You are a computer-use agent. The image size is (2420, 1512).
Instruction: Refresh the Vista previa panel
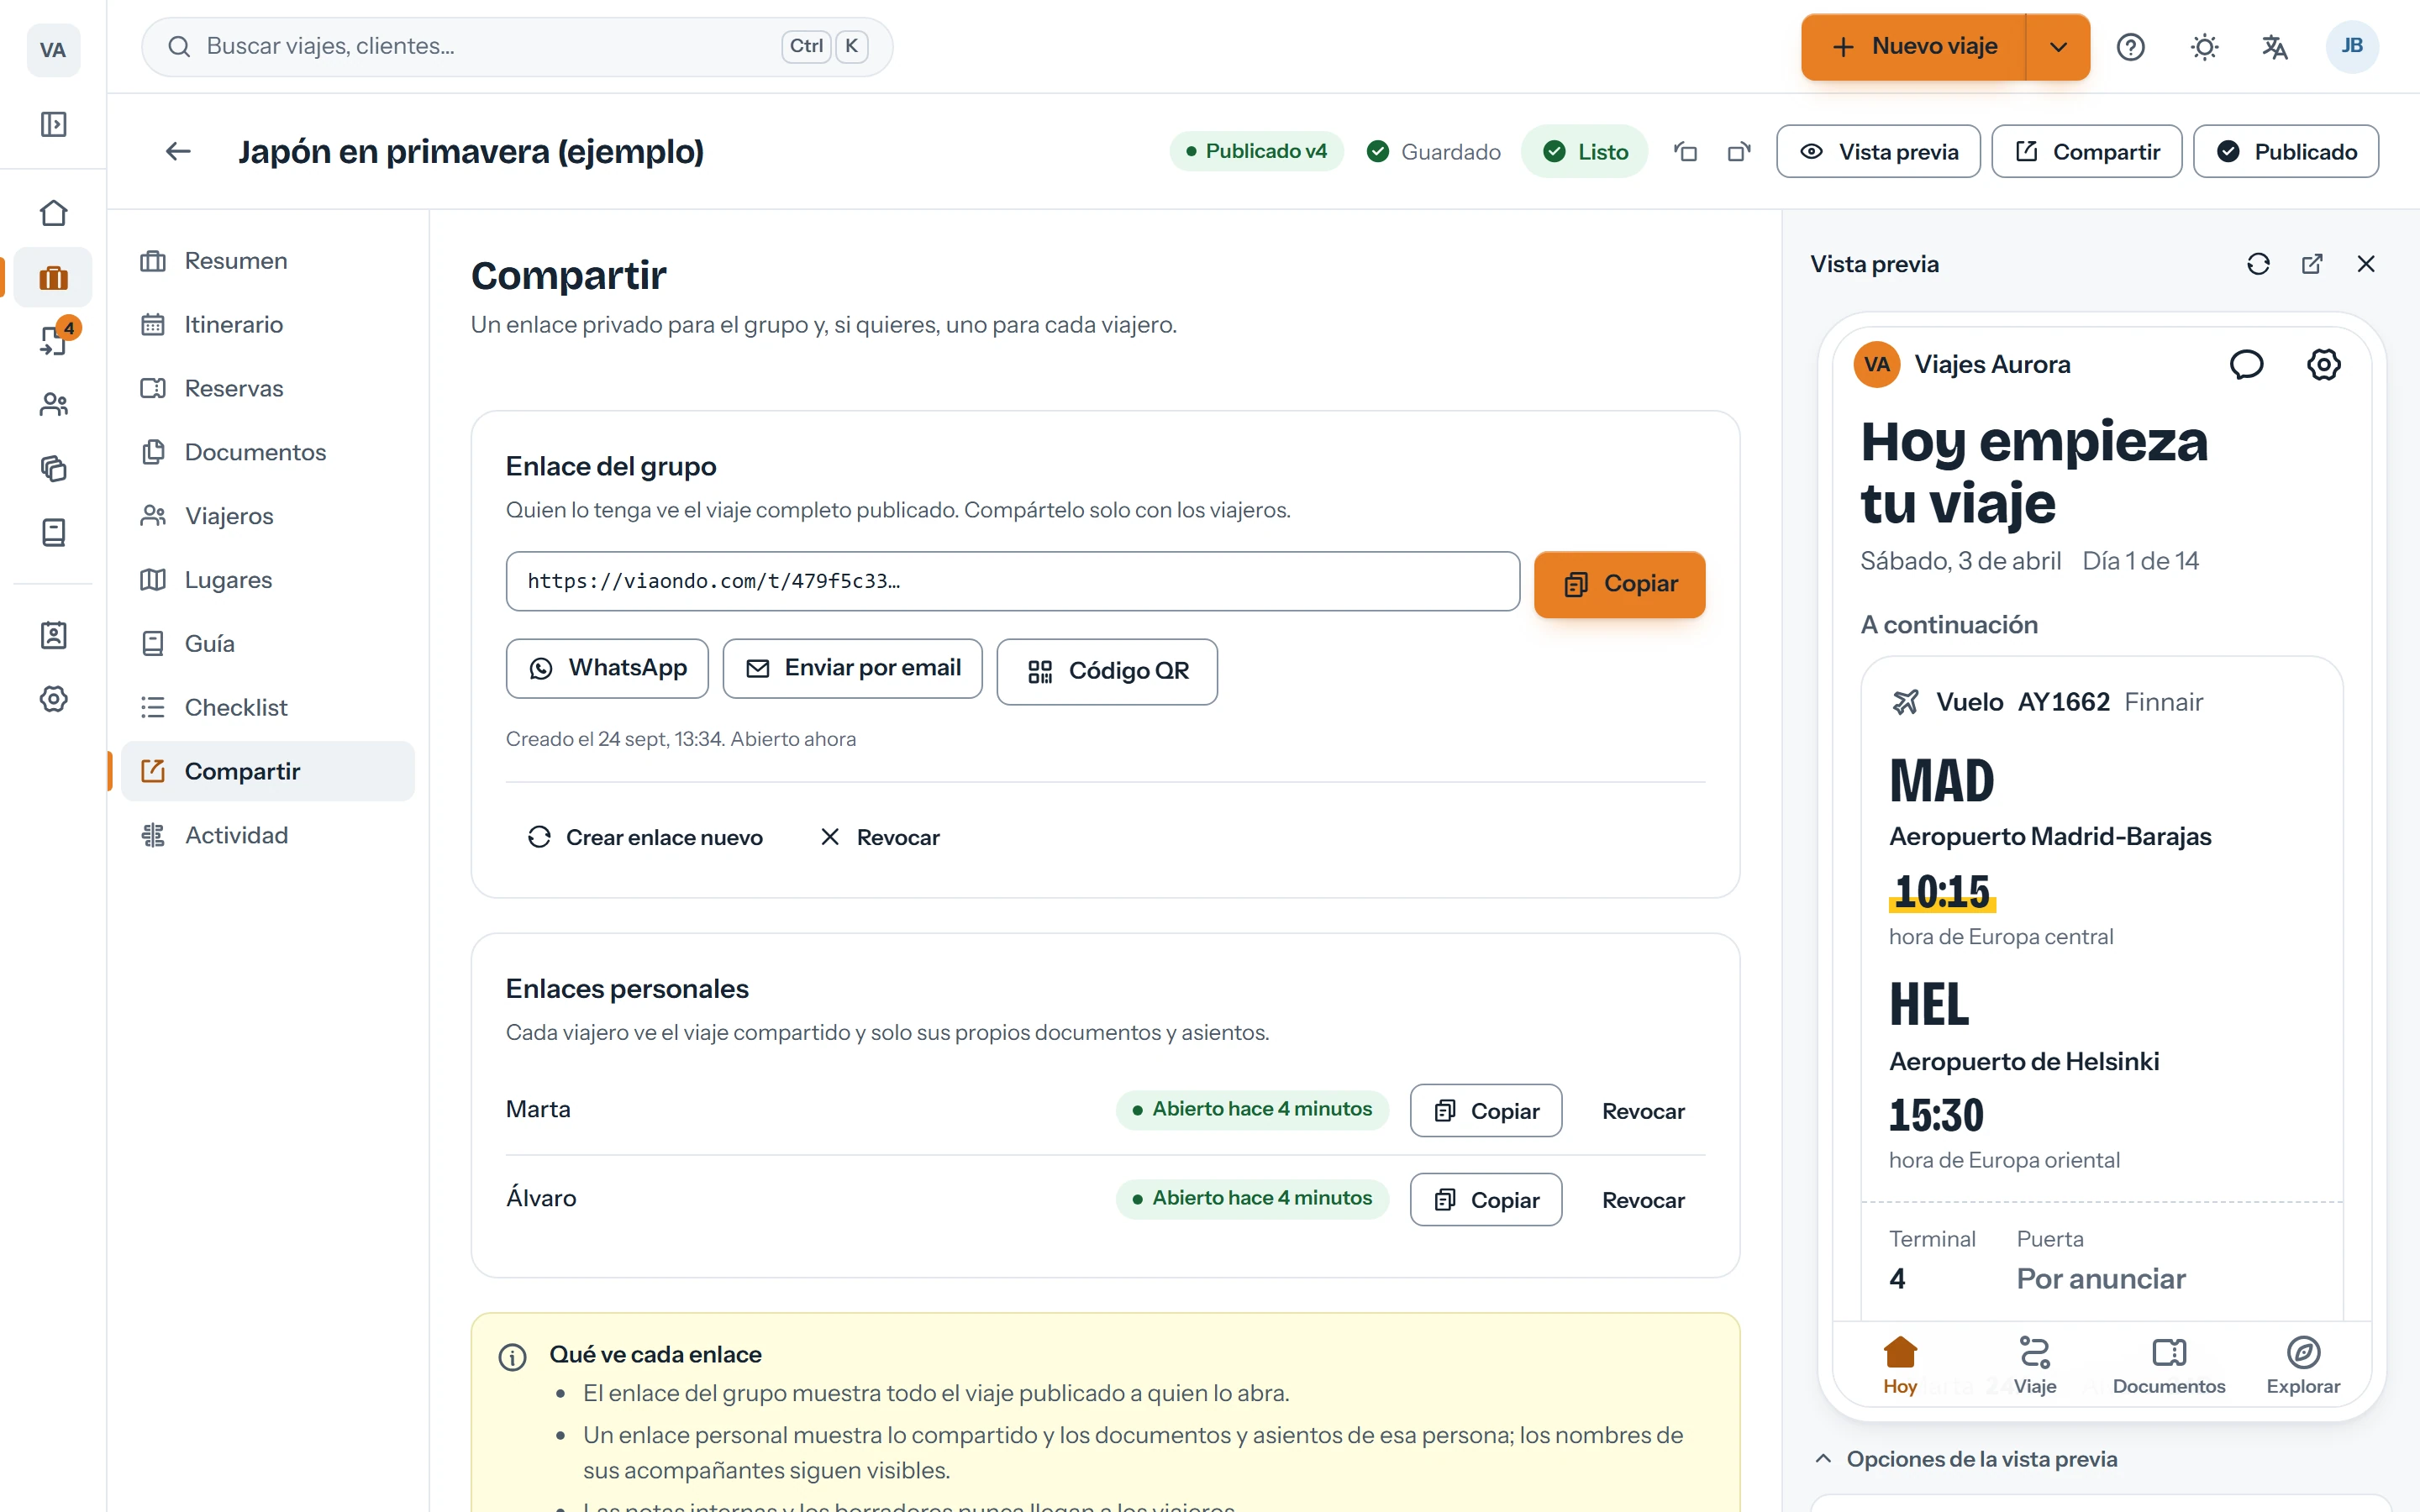pyautogui.click(x=2258, y=264)
